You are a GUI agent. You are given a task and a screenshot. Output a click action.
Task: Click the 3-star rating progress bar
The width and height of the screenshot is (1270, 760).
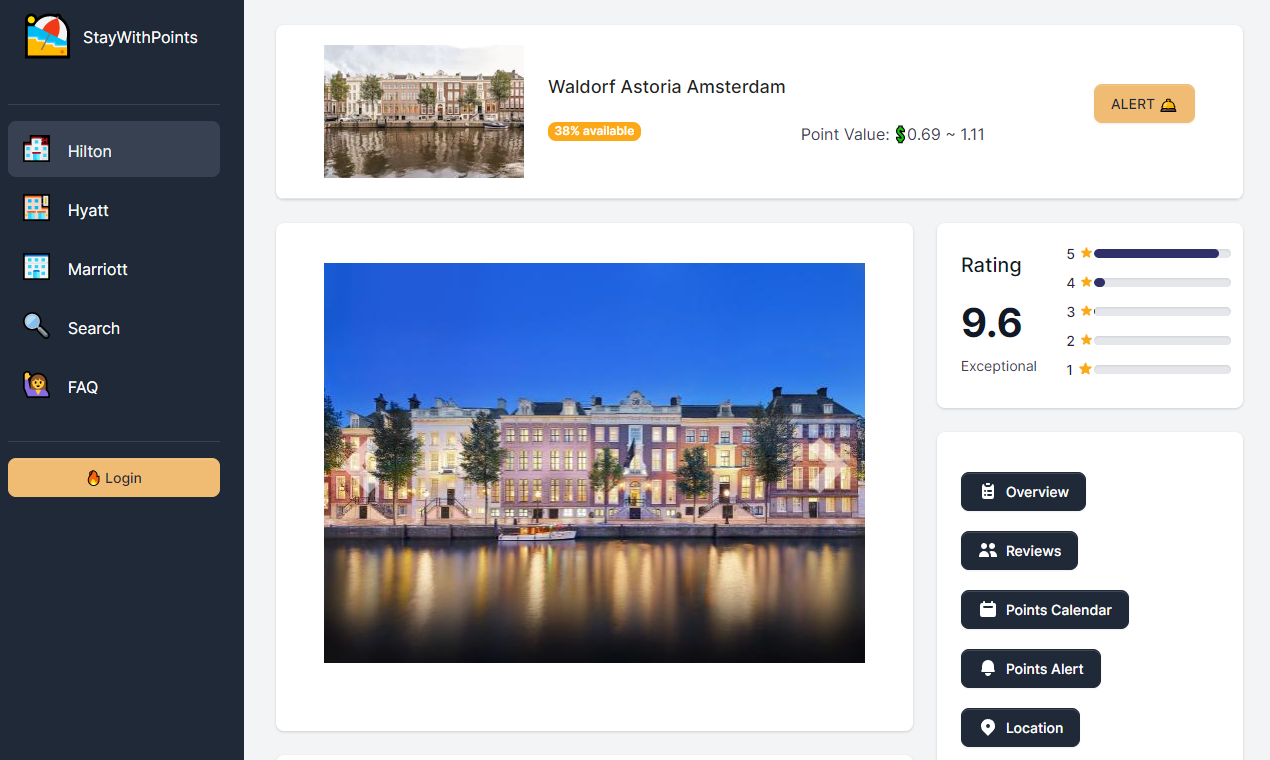[x=1162, y=311]
